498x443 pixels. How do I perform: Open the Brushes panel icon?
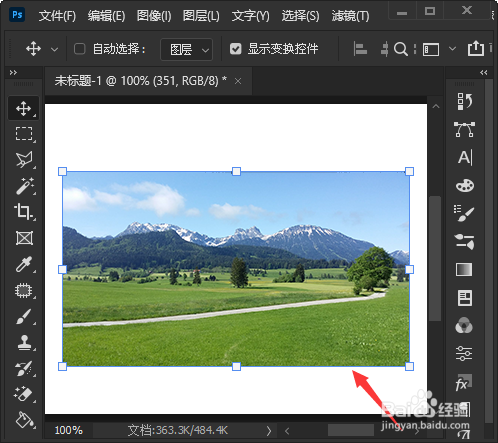(464, 213)
